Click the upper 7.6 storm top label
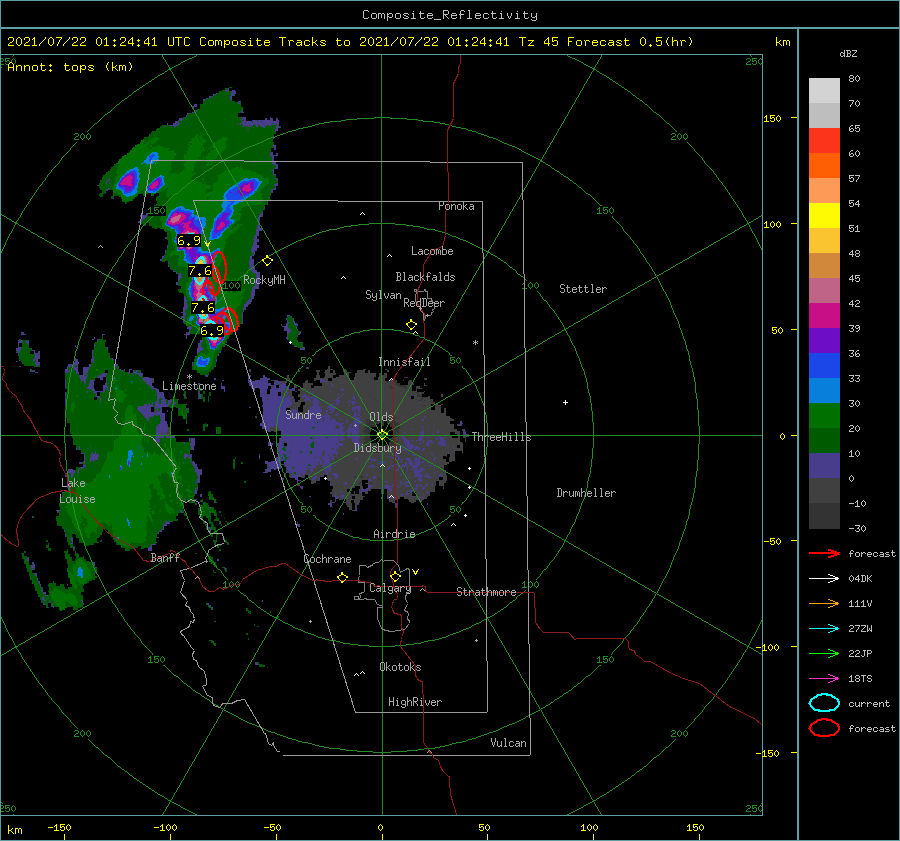Image resolution: width=900 pixels, height=841 pixels. tap(200, 270)
